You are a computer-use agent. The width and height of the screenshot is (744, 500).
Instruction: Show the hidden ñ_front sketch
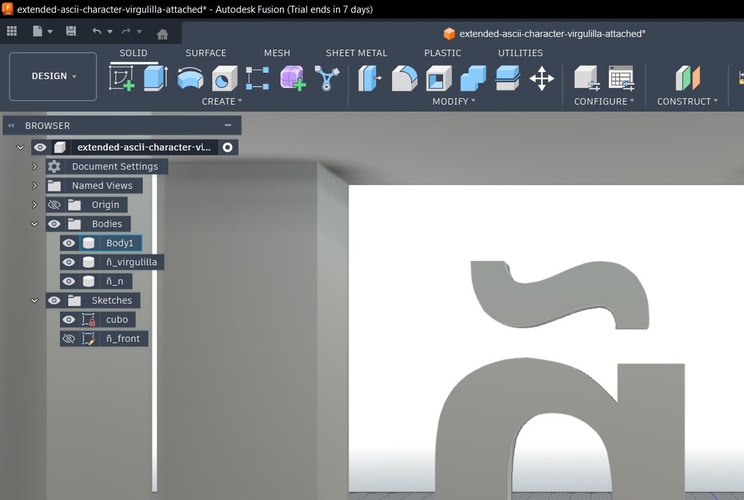click(69, 339)
